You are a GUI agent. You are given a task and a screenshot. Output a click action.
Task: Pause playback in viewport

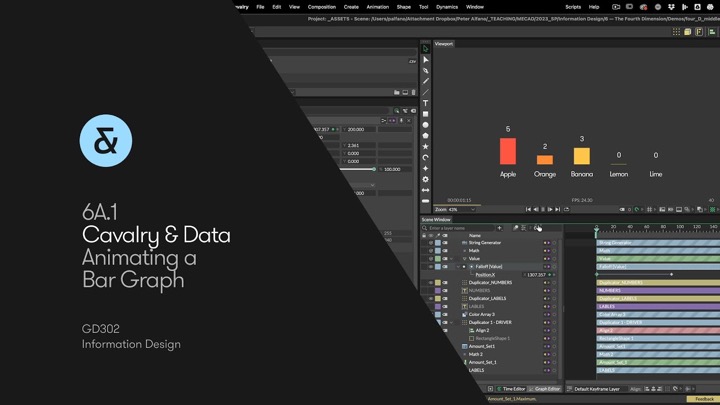click(543, 209)
